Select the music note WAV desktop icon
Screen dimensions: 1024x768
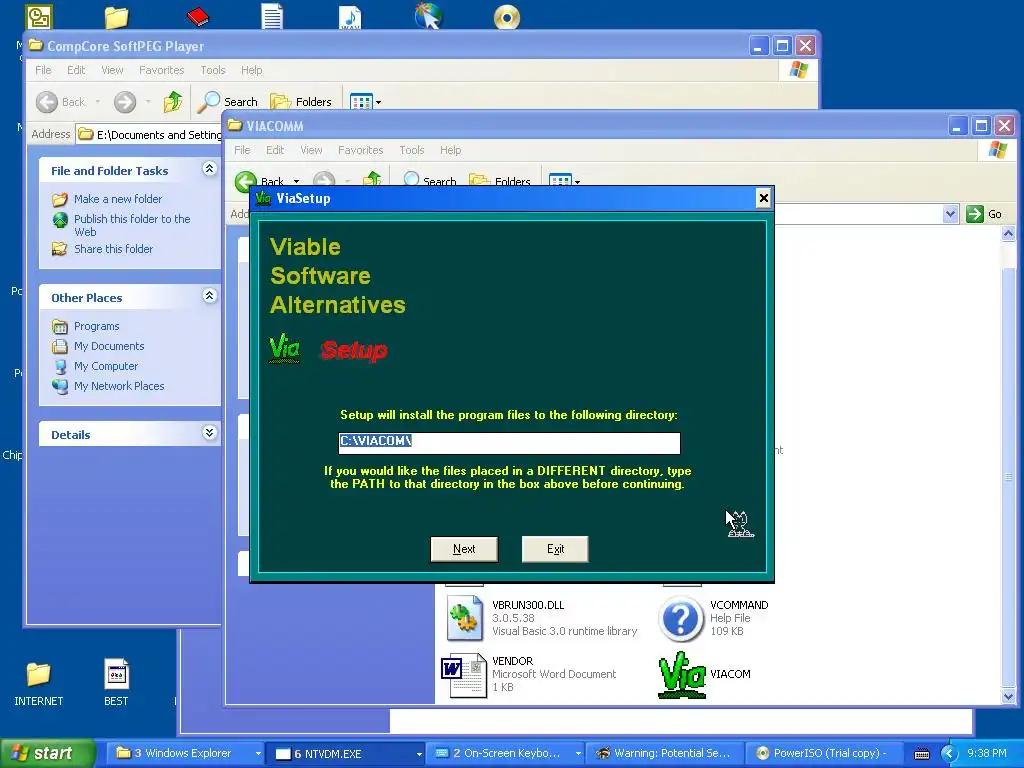[350, 17]
